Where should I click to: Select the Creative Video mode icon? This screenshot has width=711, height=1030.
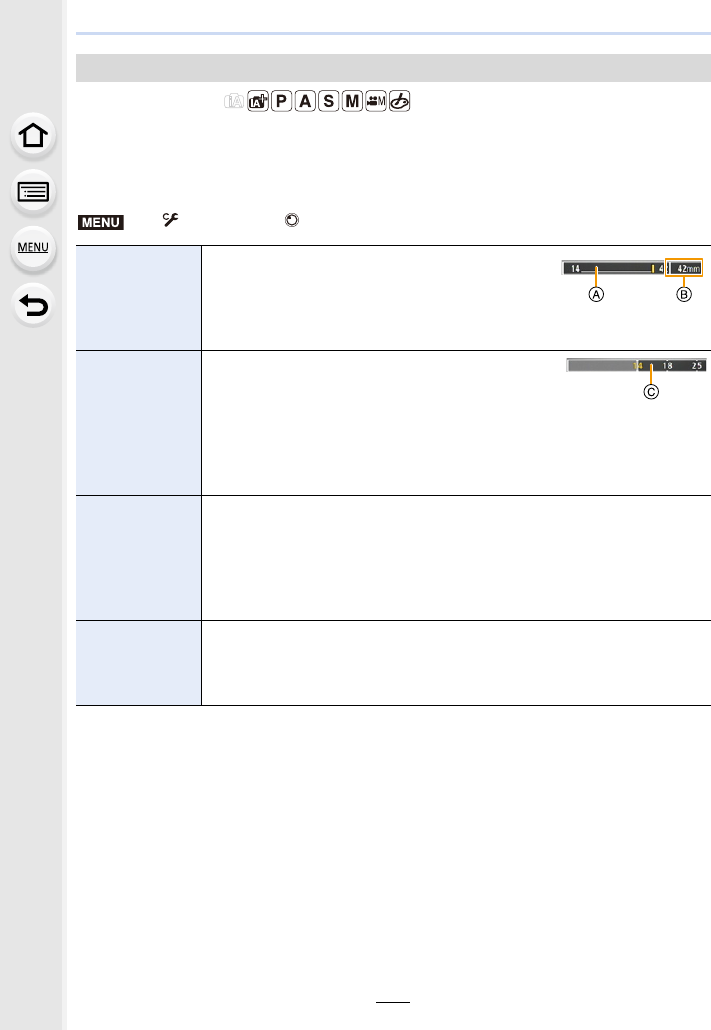376,101
